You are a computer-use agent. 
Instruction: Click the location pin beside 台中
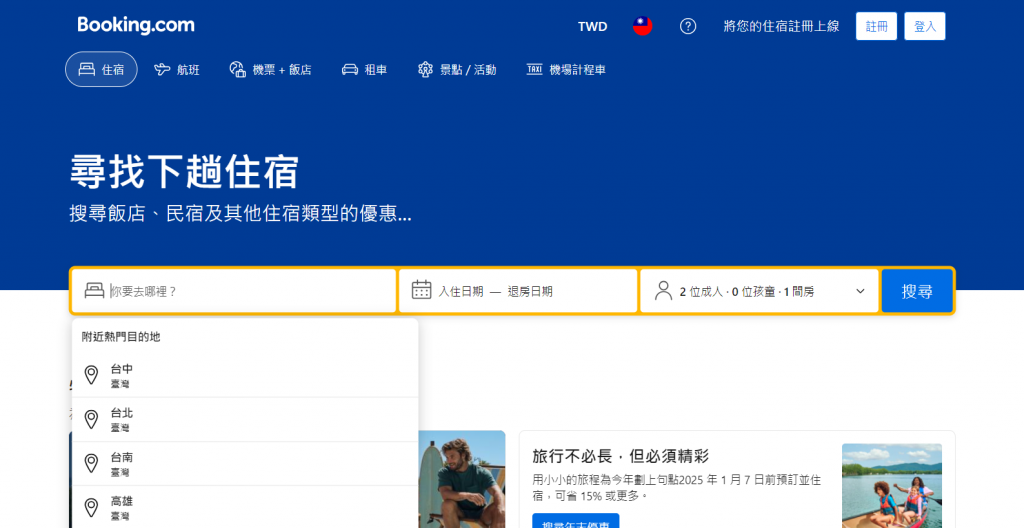click(x=91, y=375)
